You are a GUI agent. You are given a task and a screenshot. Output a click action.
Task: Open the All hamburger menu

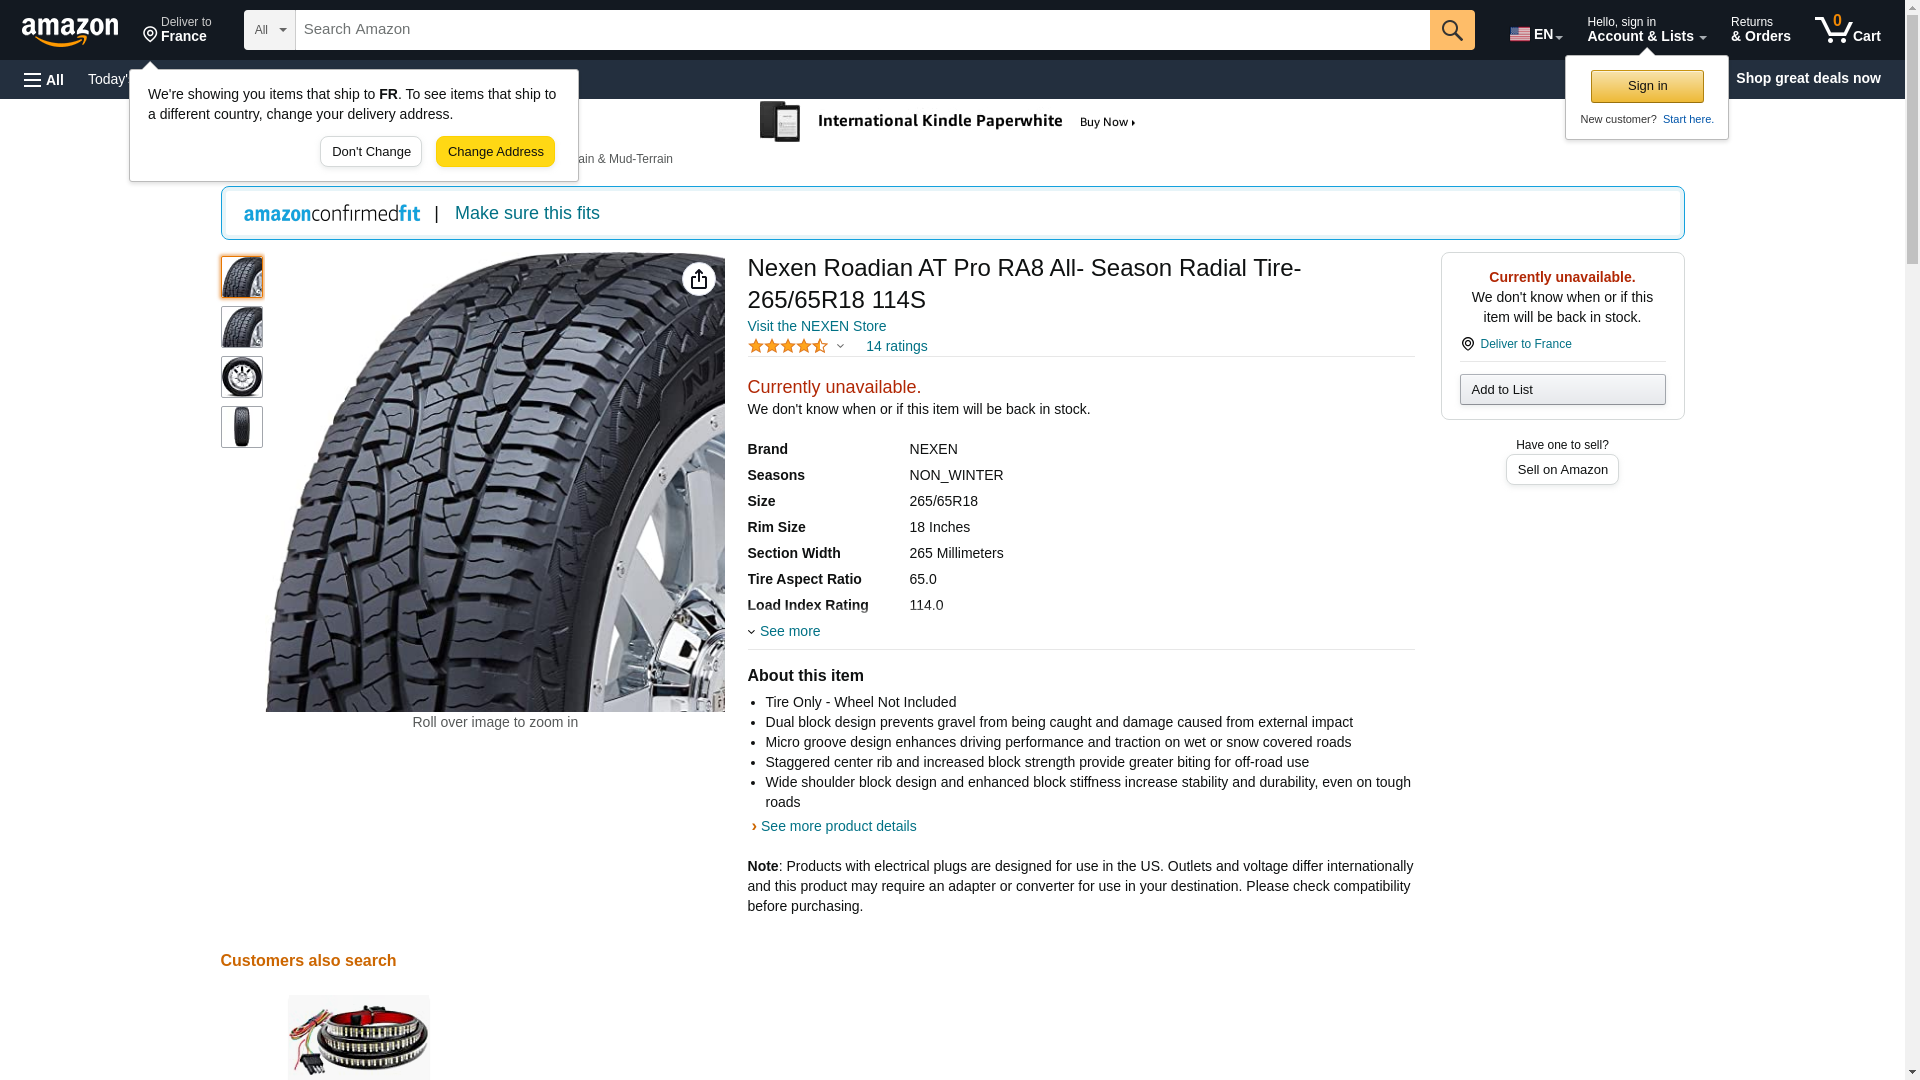(x=44, y=79)
